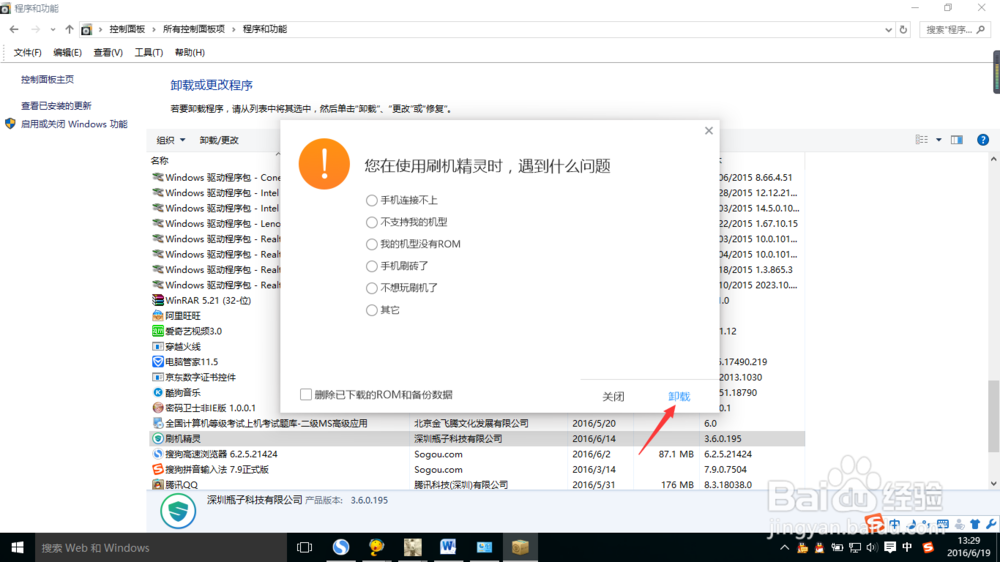Select radio option 我的机型没有ROM
Image resolution: width=1000 pixels, height=562 pixels.
[x=372, y=244]
